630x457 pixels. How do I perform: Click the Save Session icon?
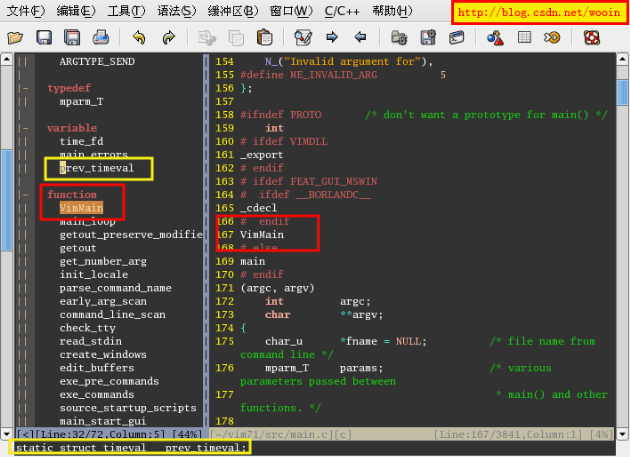point(428,38)
